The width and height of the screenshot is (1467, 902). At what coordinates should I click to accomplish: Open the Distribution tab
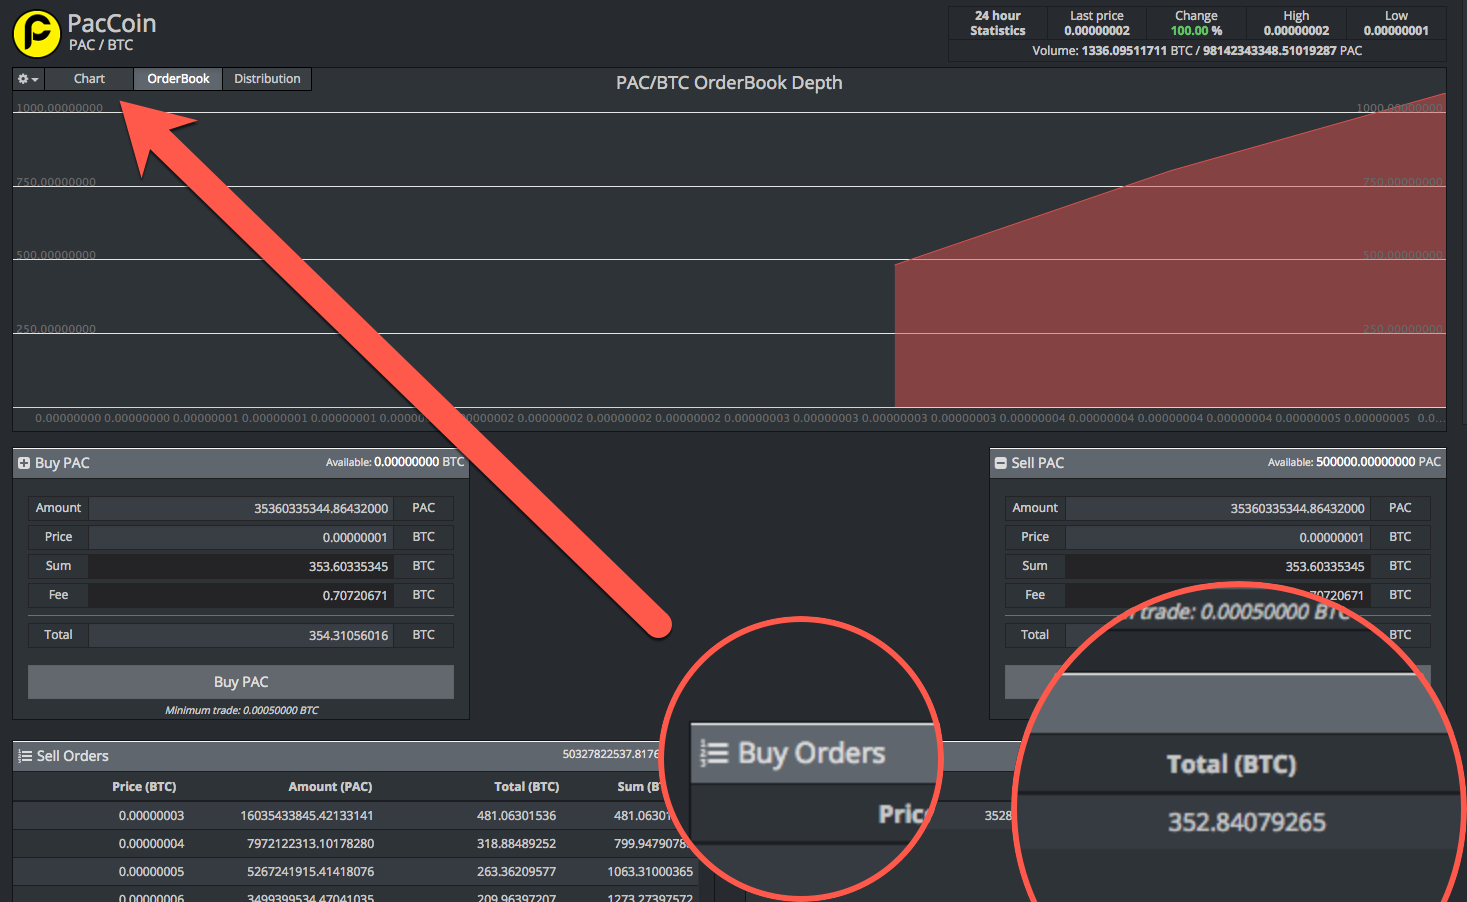pyautogui.click(x=267, y=79)
